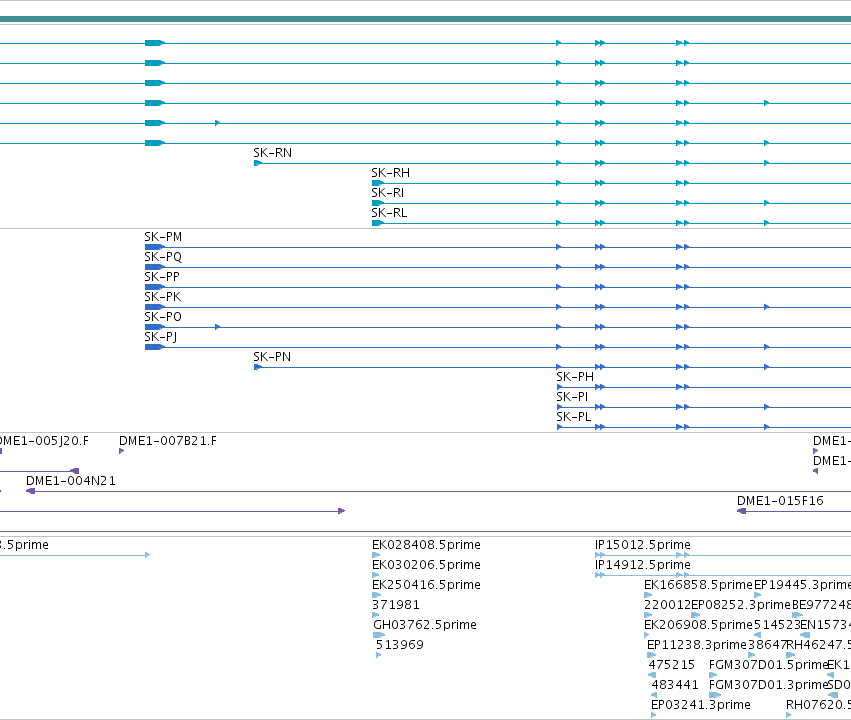Click the EP03241.3prime arrow glyph
This screenshot has height=720, width=851.
point(653,715)
